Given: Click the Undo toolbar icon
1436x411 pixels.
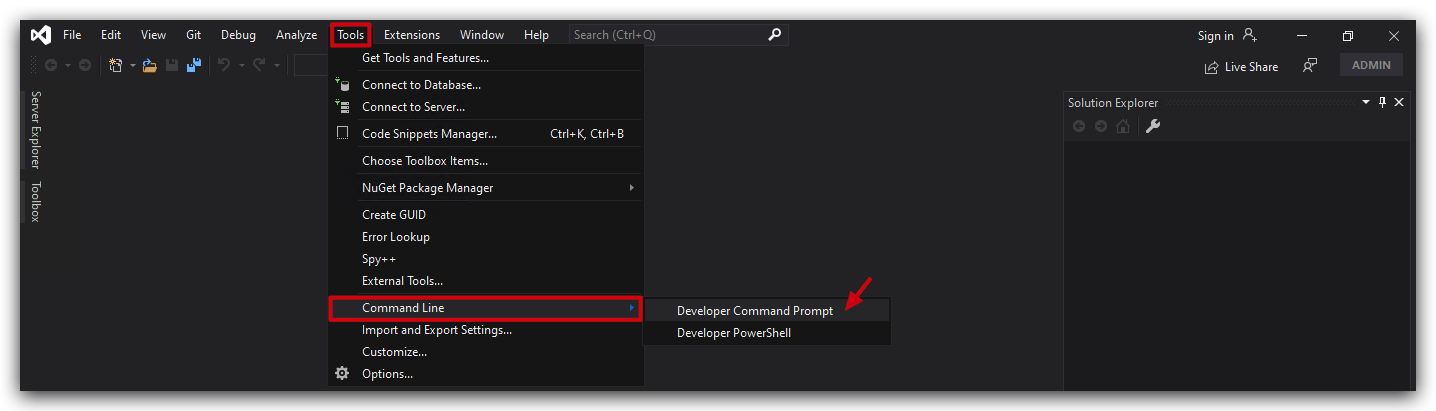Looking at the screenshot, I should (x=225, y=65).
